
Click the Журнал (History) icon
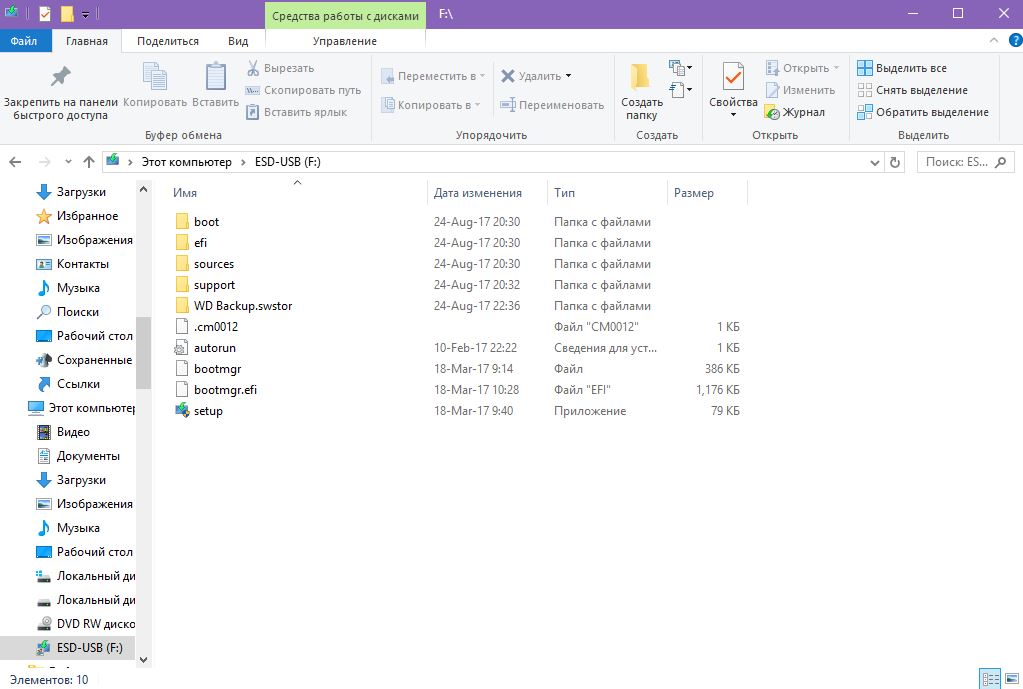point(772,112)
